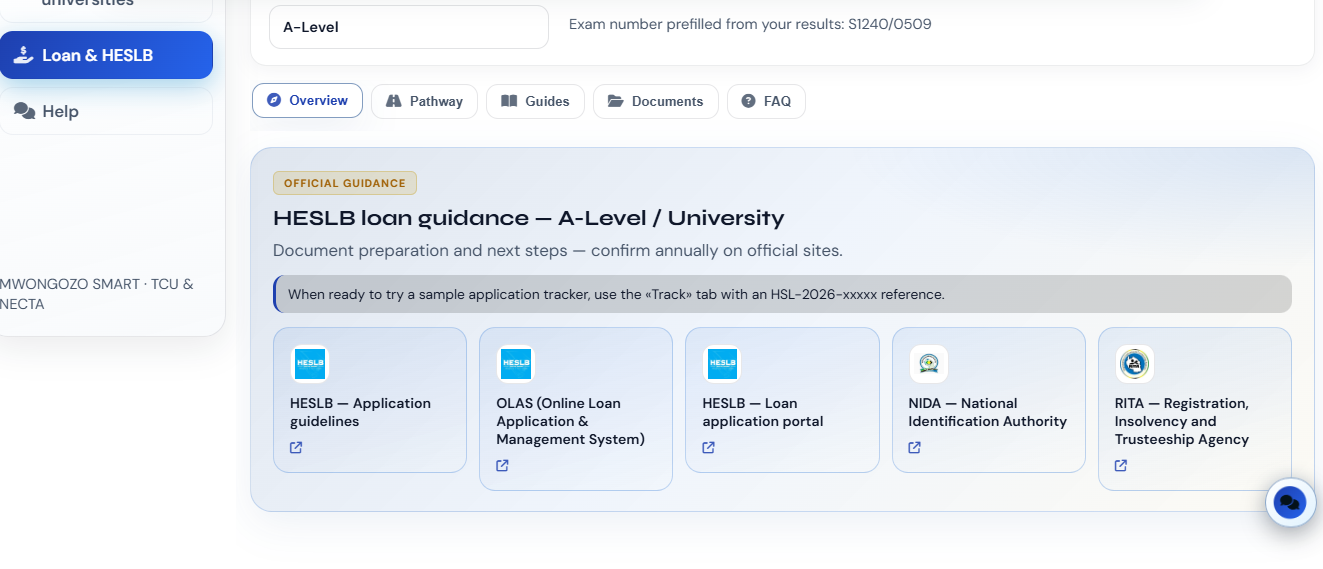Switch to the FAQ tab

tap(766, 101)
